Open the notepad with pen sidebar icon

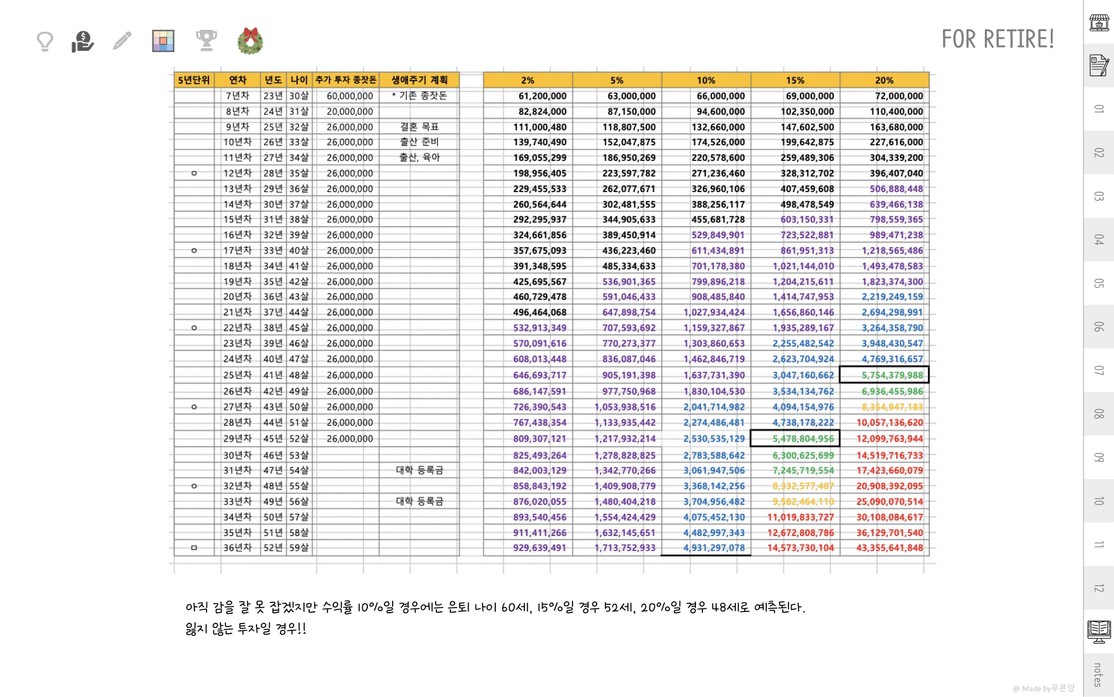click(1099, 65)
